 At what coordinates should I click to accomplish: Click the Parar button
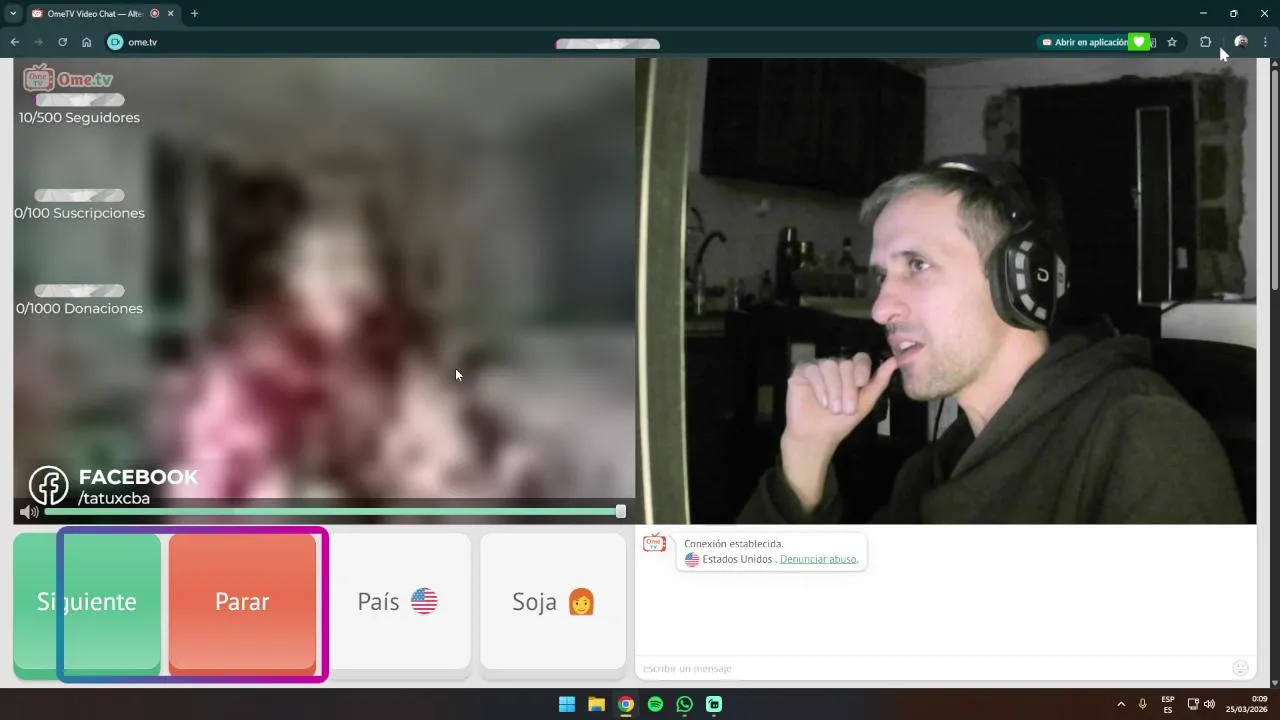coord(242,602)
